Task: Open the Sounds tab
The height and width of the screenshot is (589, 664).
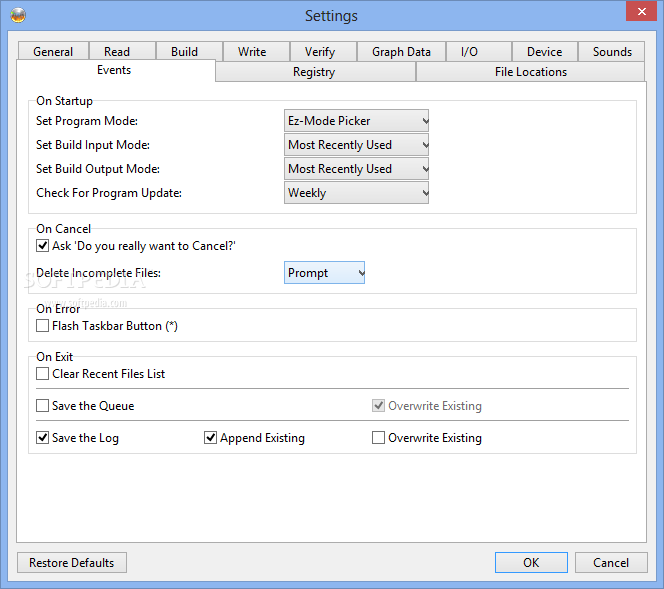Action: (612, 52)
